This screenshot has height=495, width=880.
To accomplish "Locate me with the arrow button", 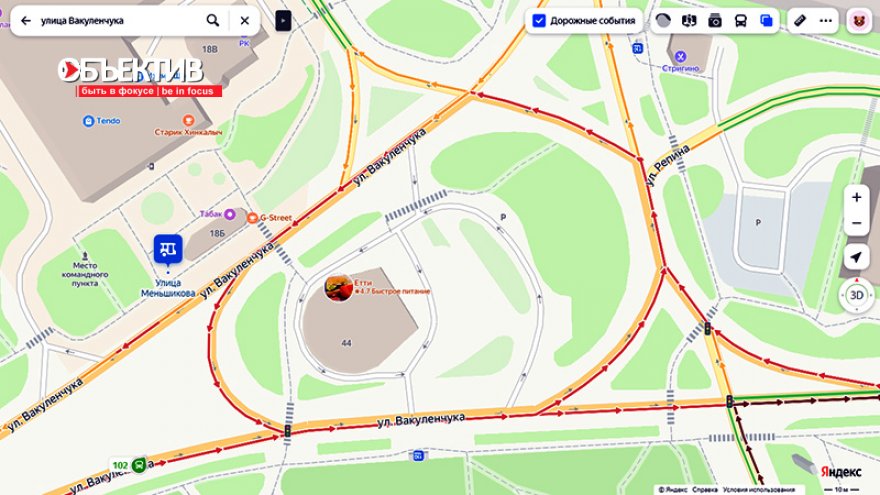I will tap(856, 257).
